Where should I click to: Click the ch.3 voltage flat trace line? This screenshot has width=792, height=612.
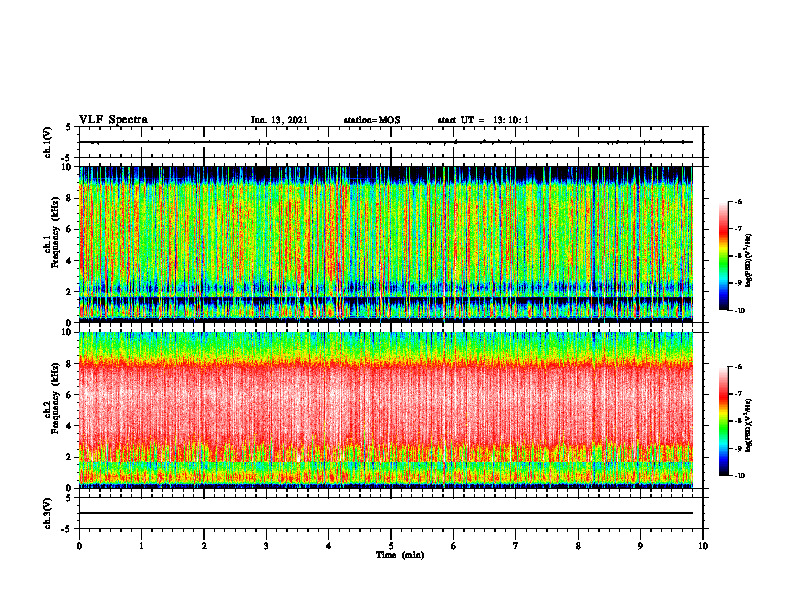point(386,513)
